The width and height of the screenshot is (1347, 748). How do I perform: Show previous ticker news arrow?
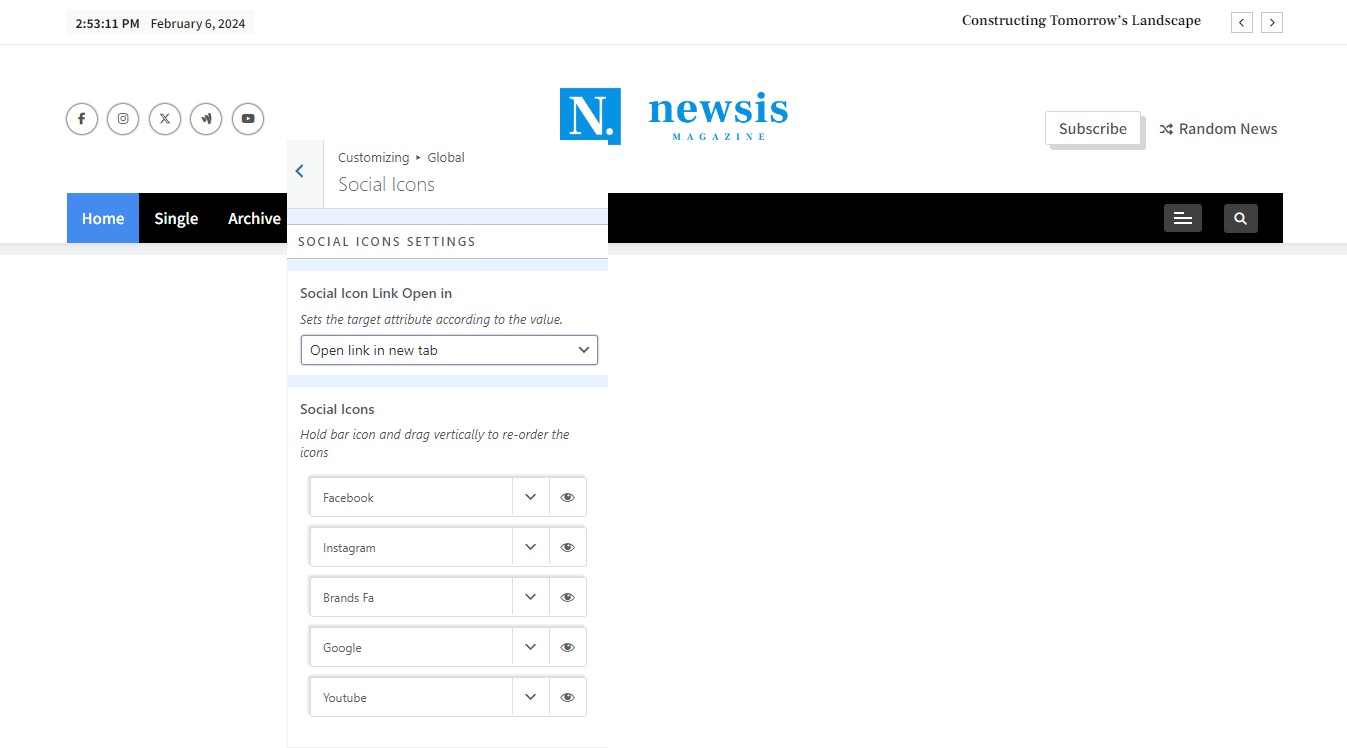point(1242,22)
